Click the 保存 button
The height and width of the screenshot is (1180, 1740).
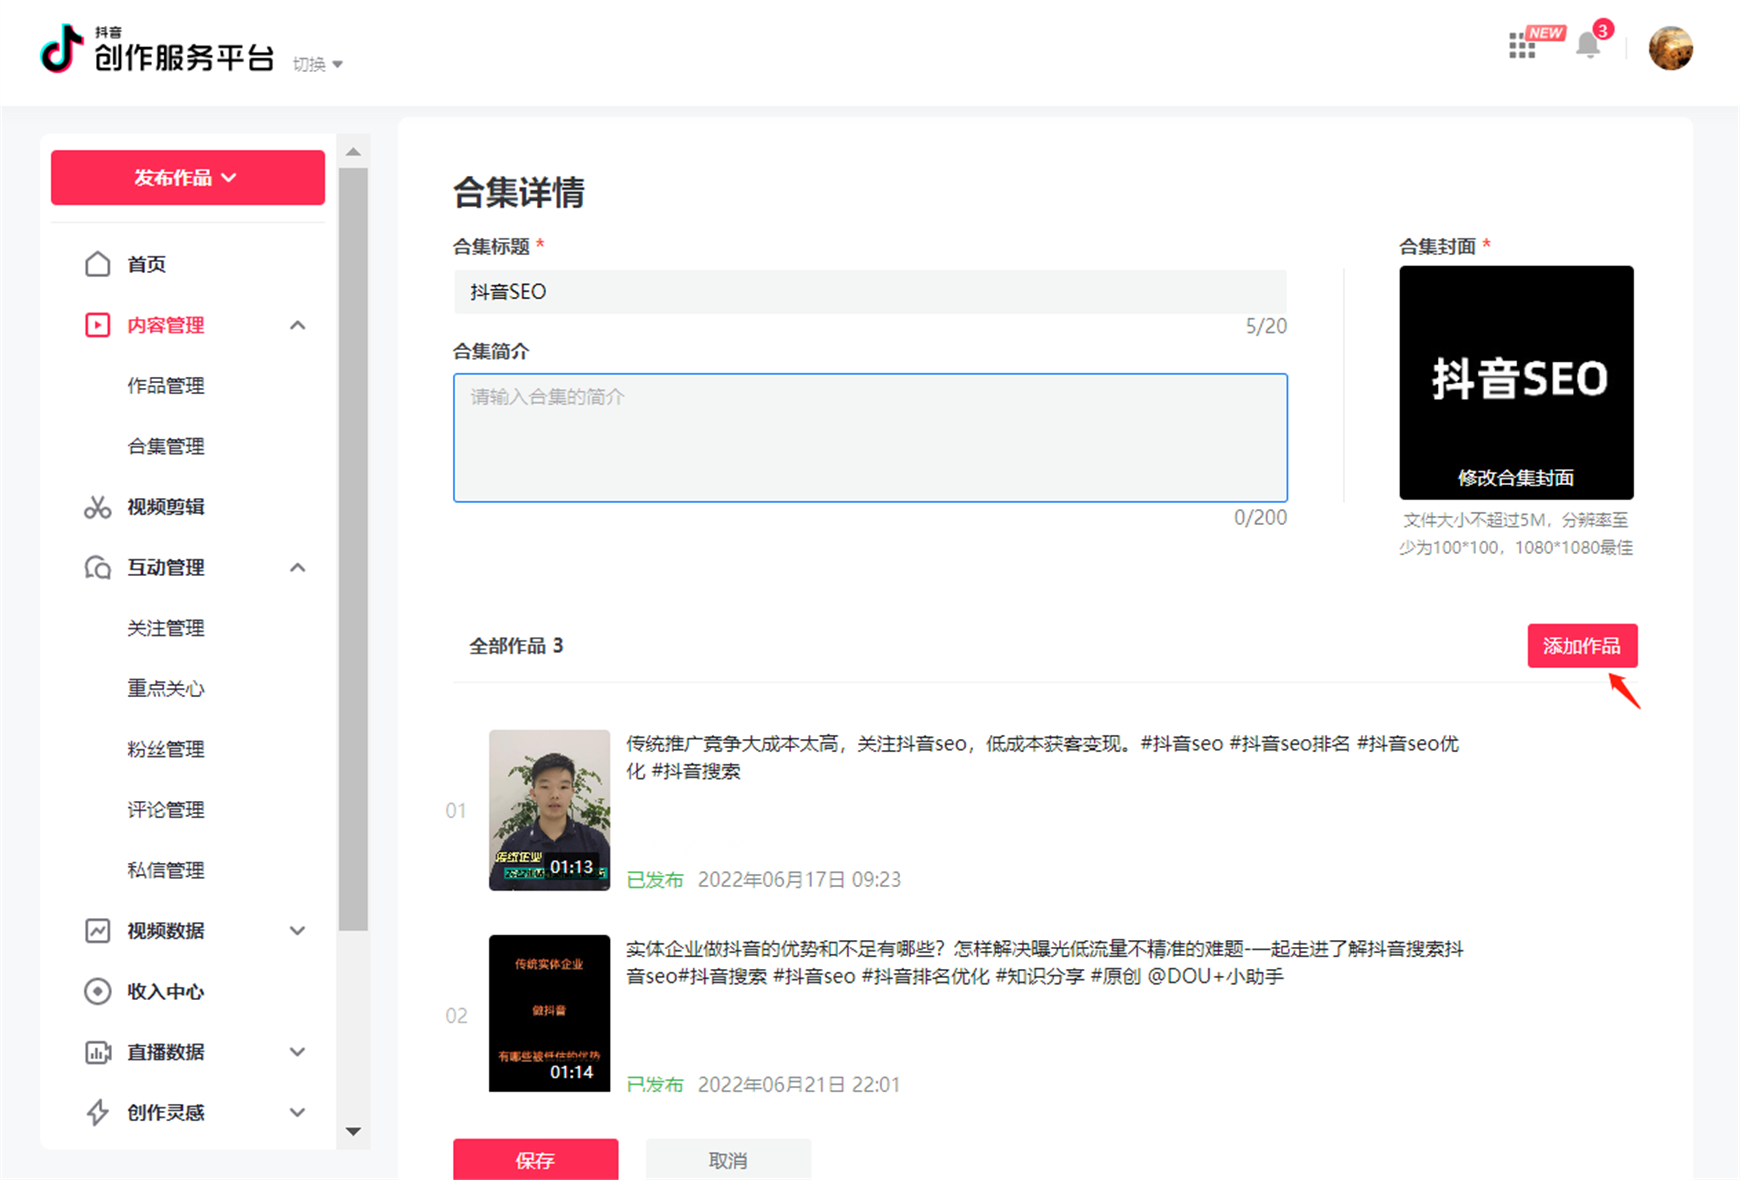[x=535, y=1160]
